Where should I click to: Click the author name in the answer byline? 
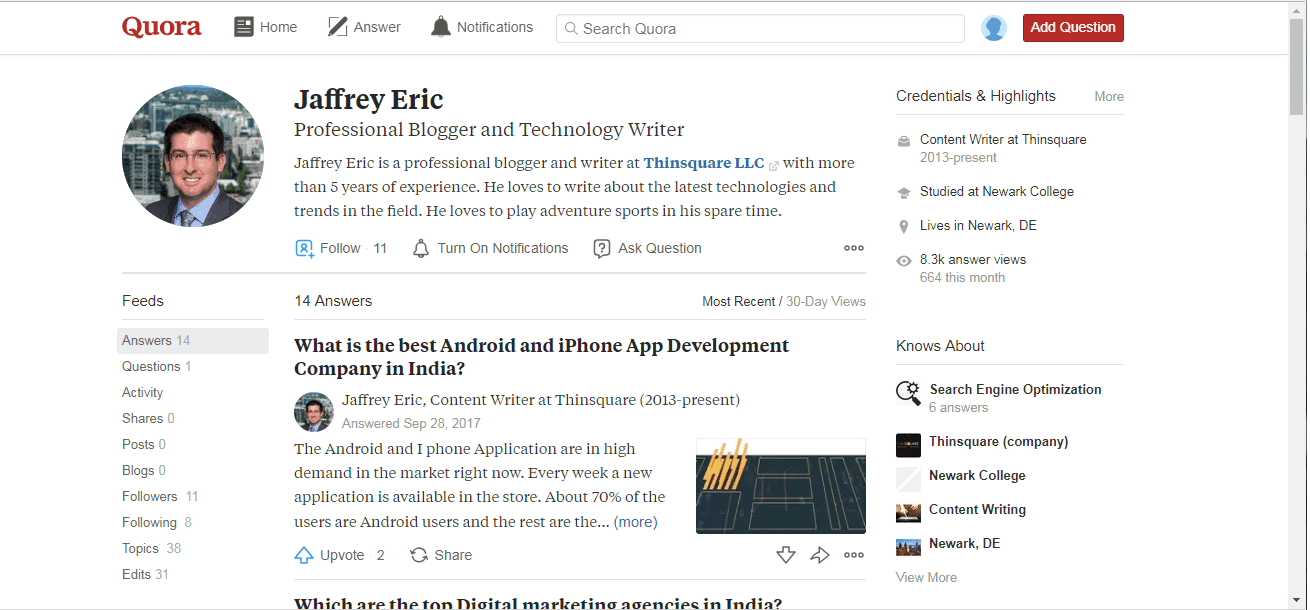point(381,400)
